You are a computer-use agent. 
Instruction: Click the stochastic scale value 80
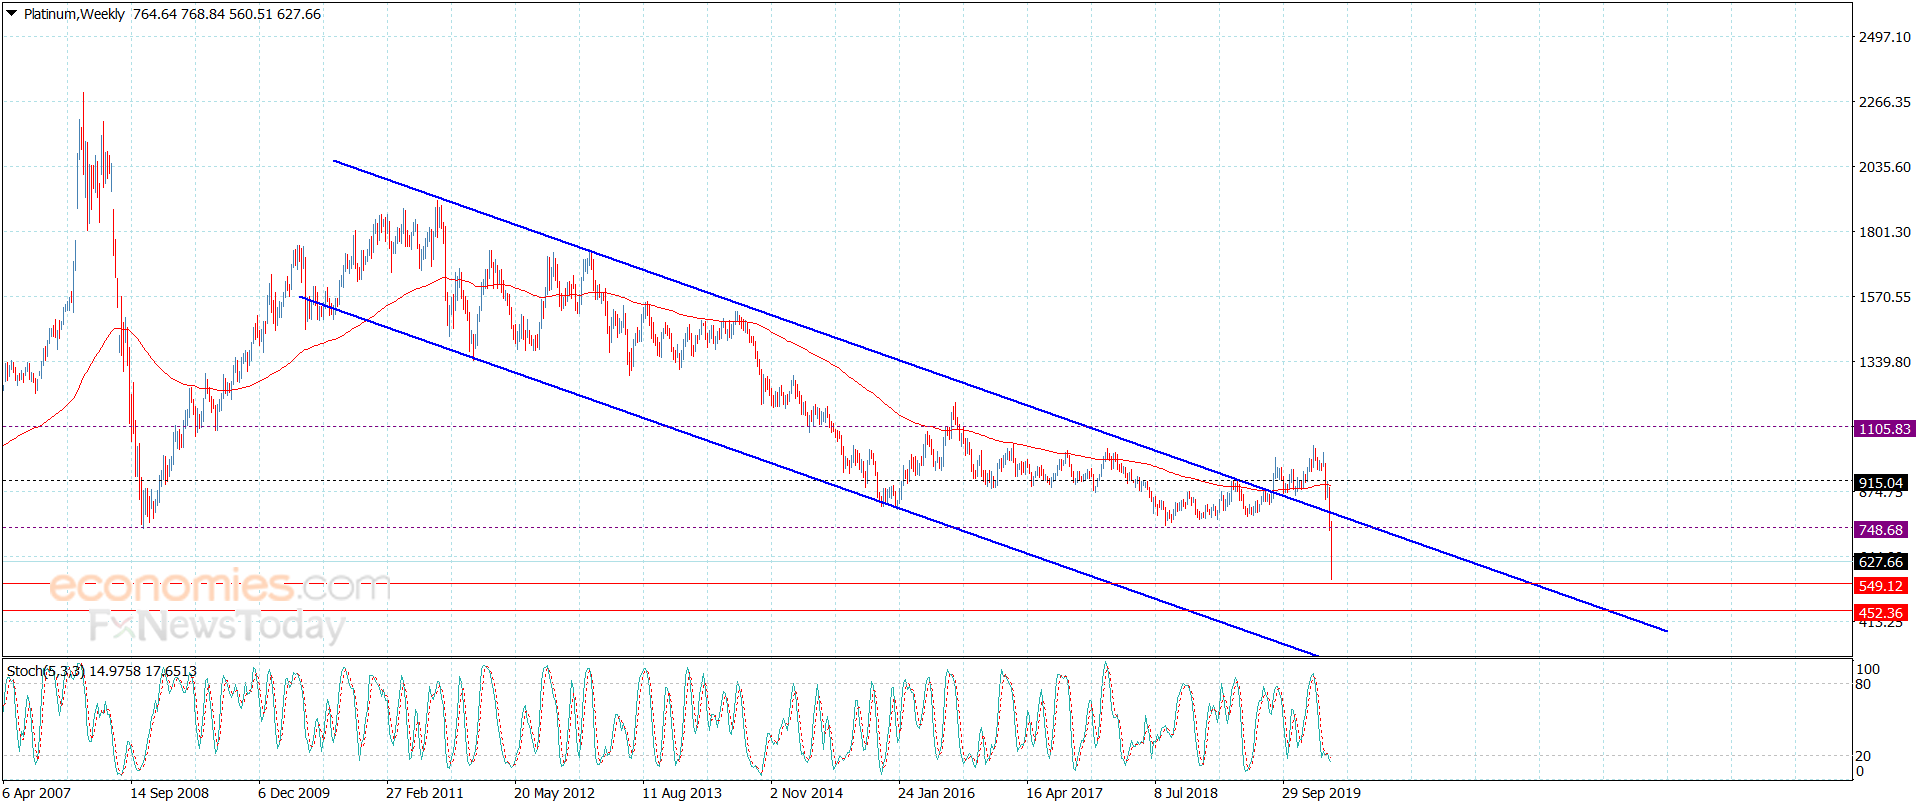[1863, 684]
